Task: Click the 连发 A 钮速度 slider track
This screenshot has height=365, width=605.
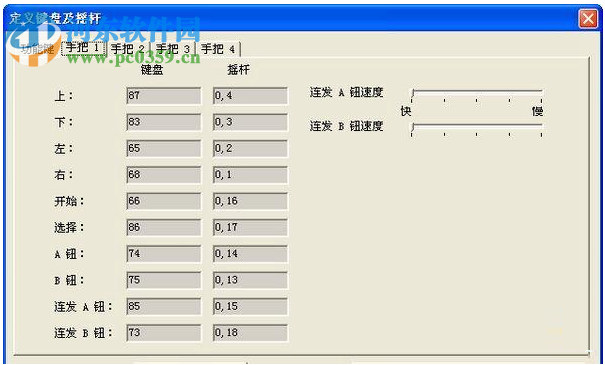Action: coord(477,93)
